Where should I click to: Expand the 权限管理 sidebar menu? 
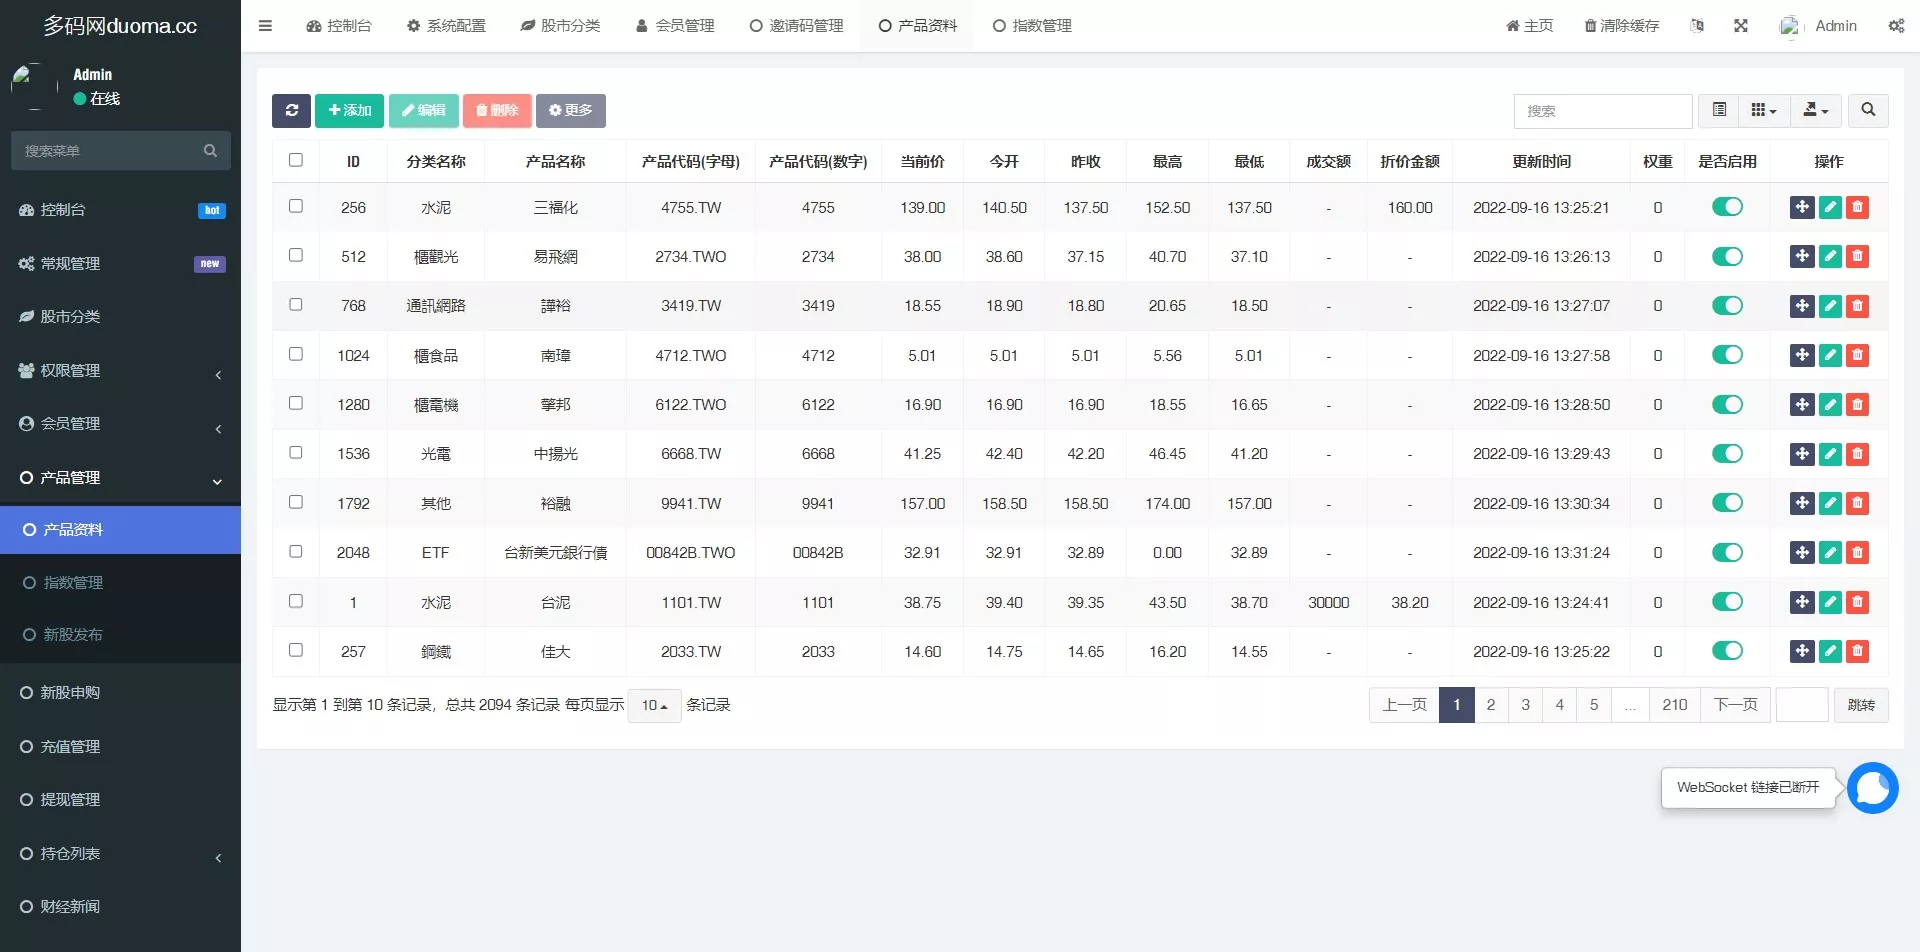tap(120, 371)
